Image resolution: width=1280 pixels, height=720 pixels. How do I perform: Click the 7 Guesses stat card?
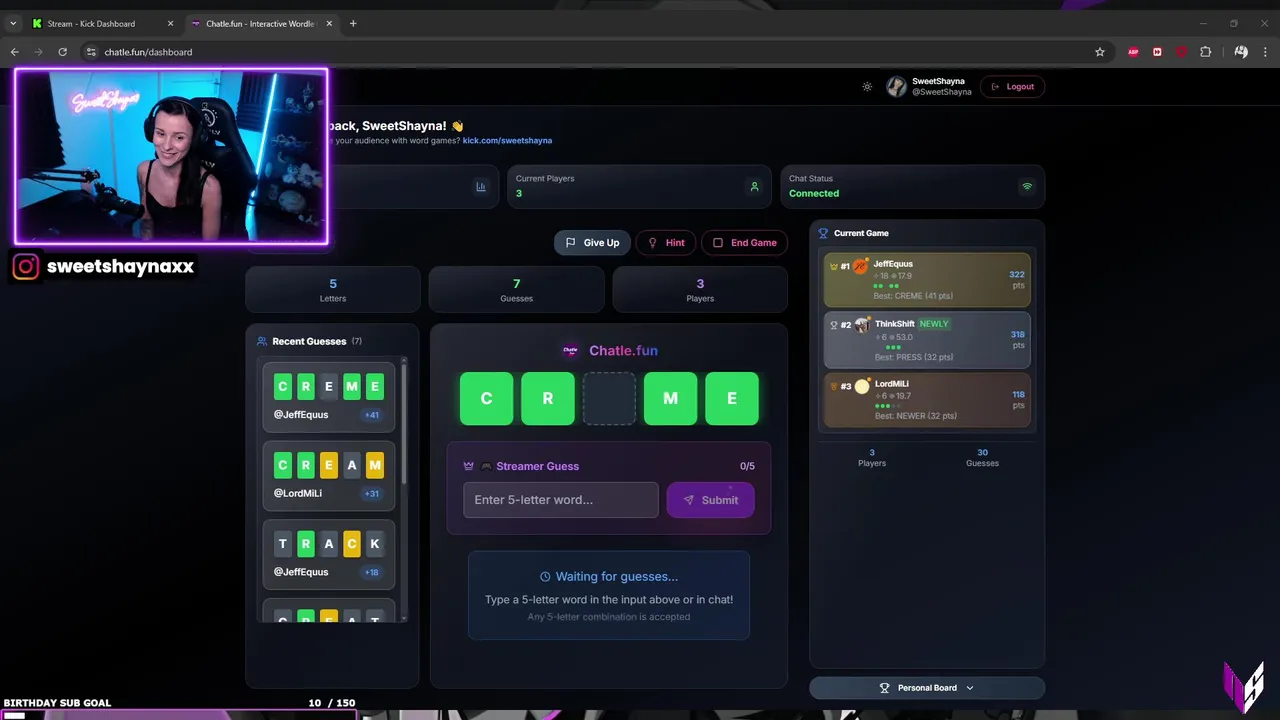[516, 289]
